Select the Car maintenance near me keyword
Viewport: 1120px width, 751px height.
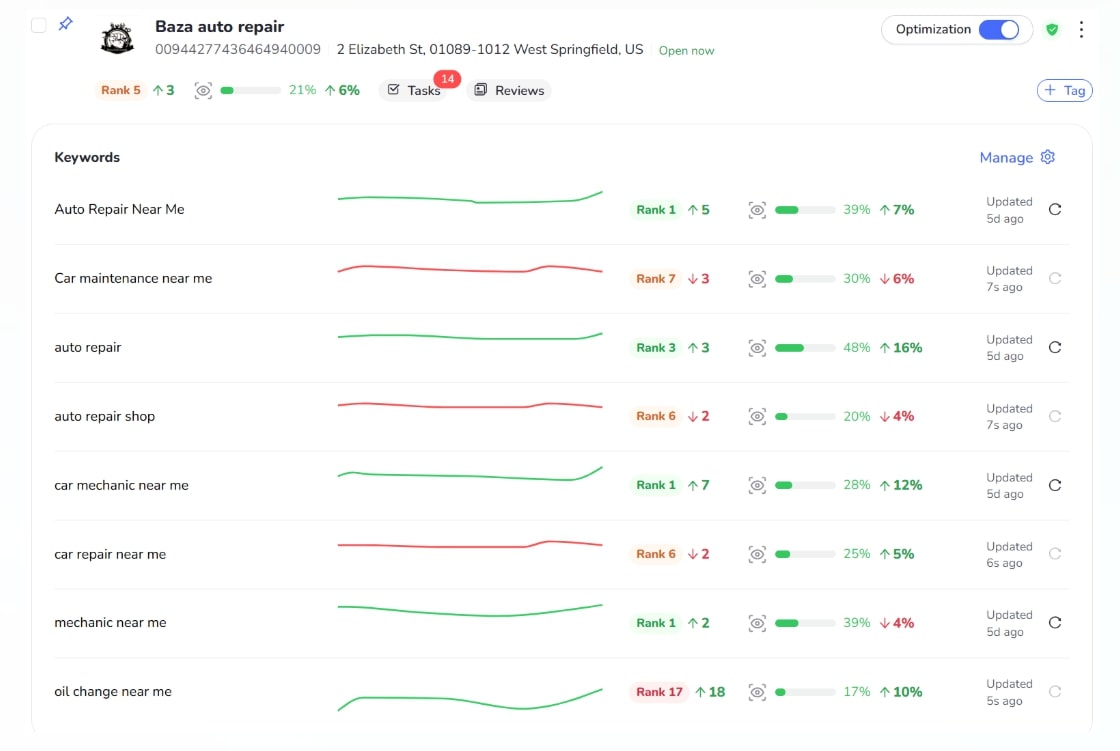[133, 279]
